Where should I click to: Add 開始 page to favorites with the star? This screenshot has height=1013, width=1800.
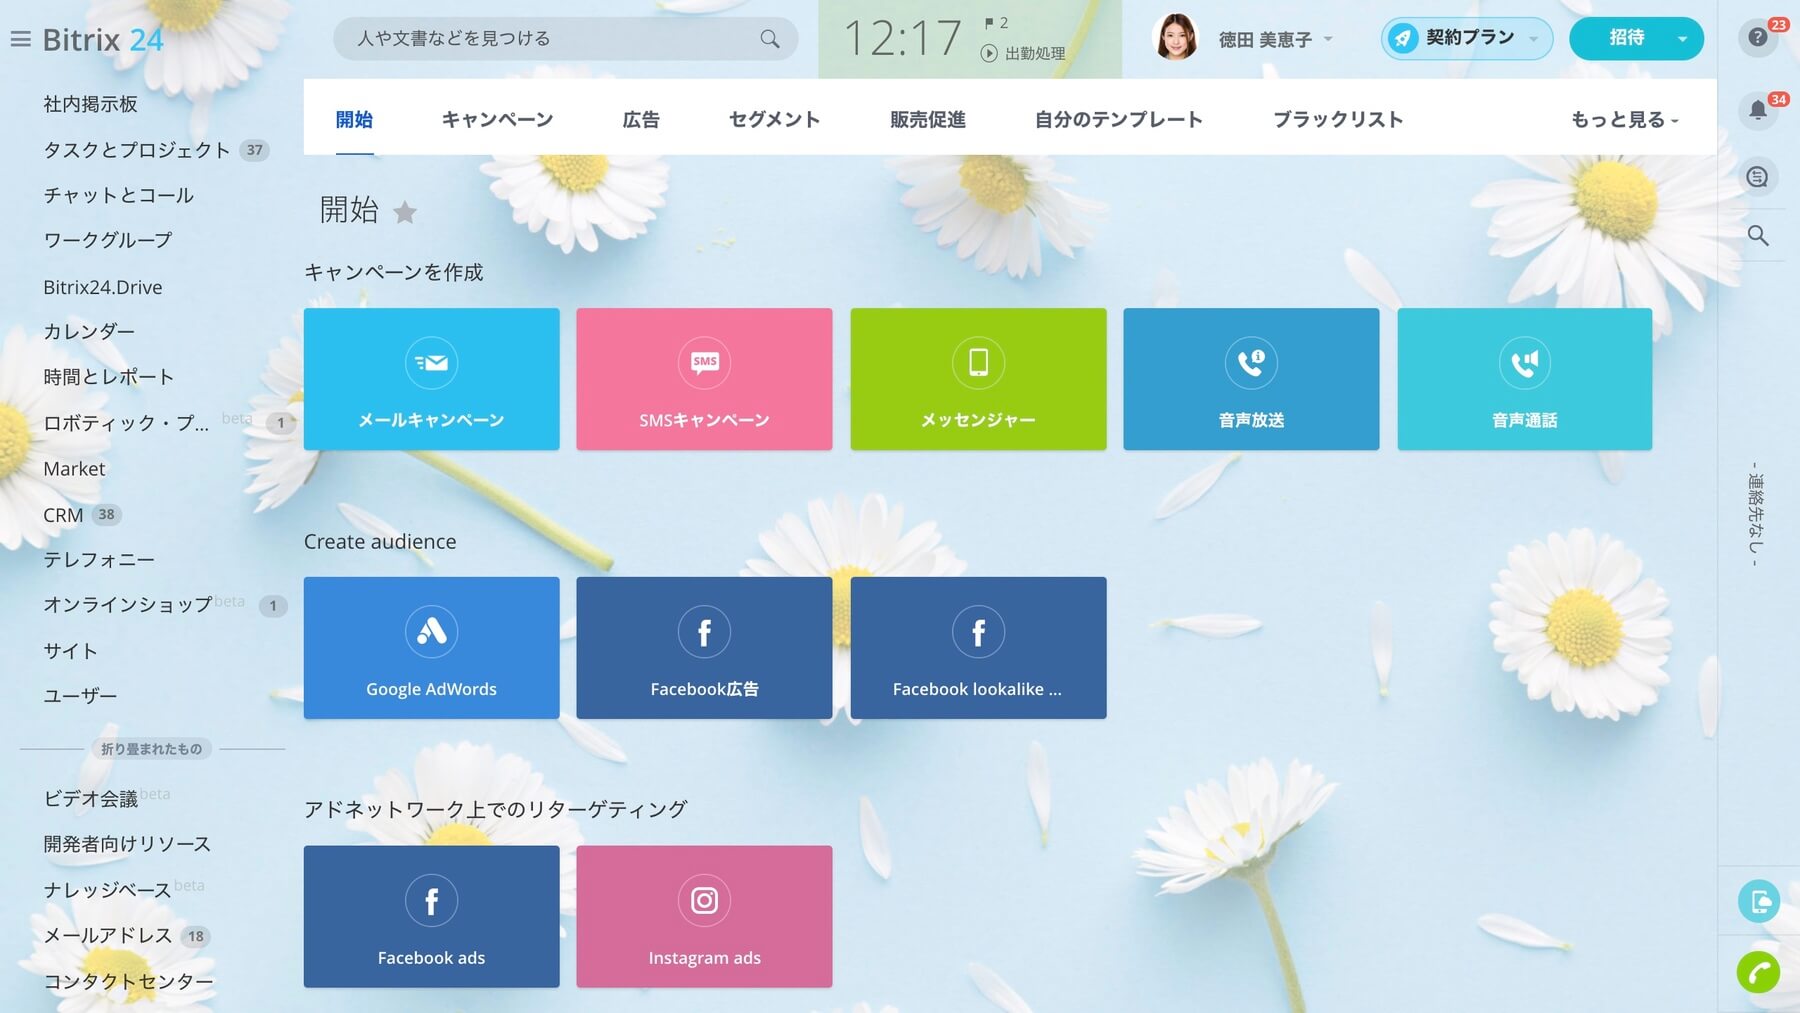tap(405, 212)
